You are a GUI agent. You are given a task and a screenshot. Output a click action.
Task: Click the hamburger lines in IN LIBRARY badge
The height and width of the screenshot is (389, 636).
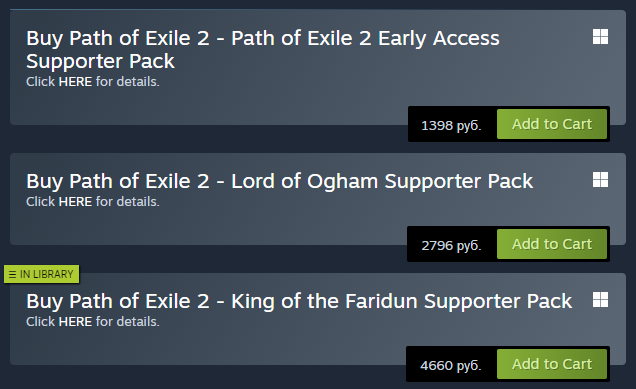click(x=13, y=275)
